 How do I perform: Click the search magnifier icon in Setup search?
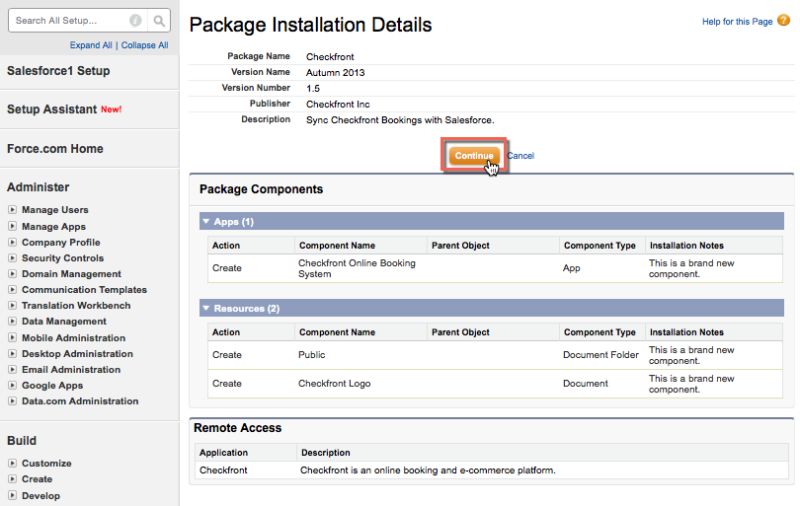click(159, 20)
